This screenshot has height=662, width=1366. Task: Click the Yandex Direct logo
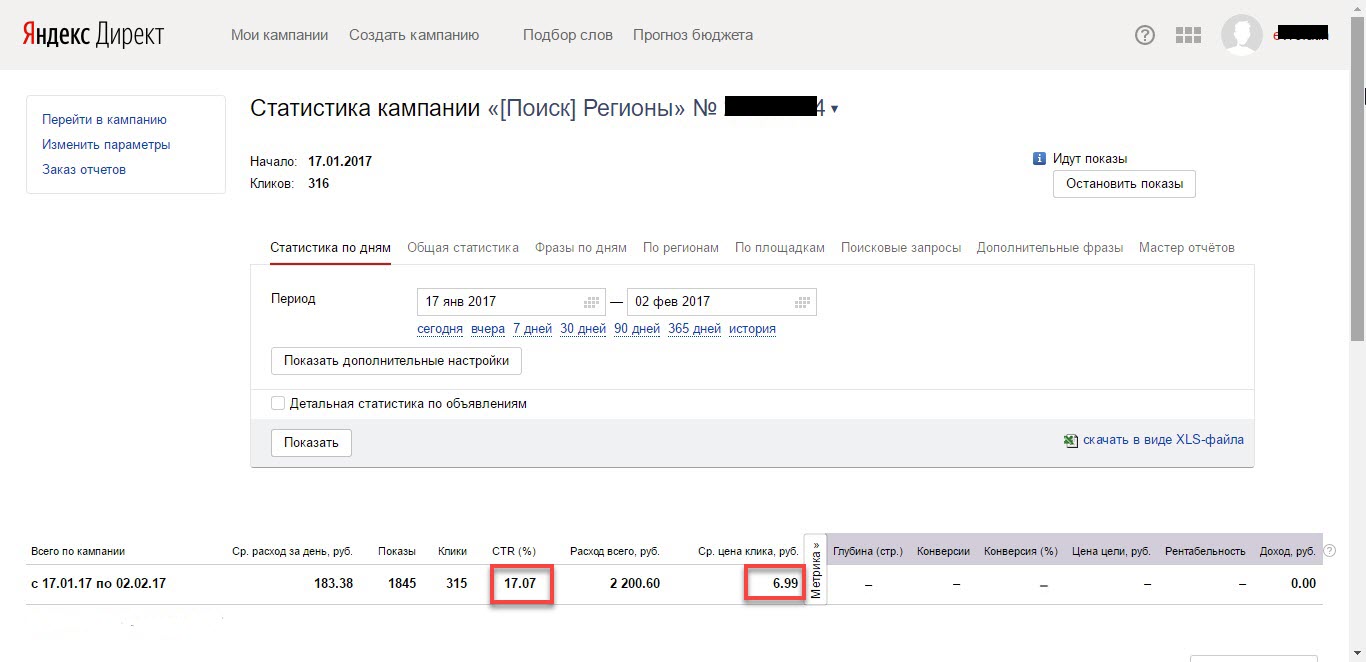pos(93,35)
